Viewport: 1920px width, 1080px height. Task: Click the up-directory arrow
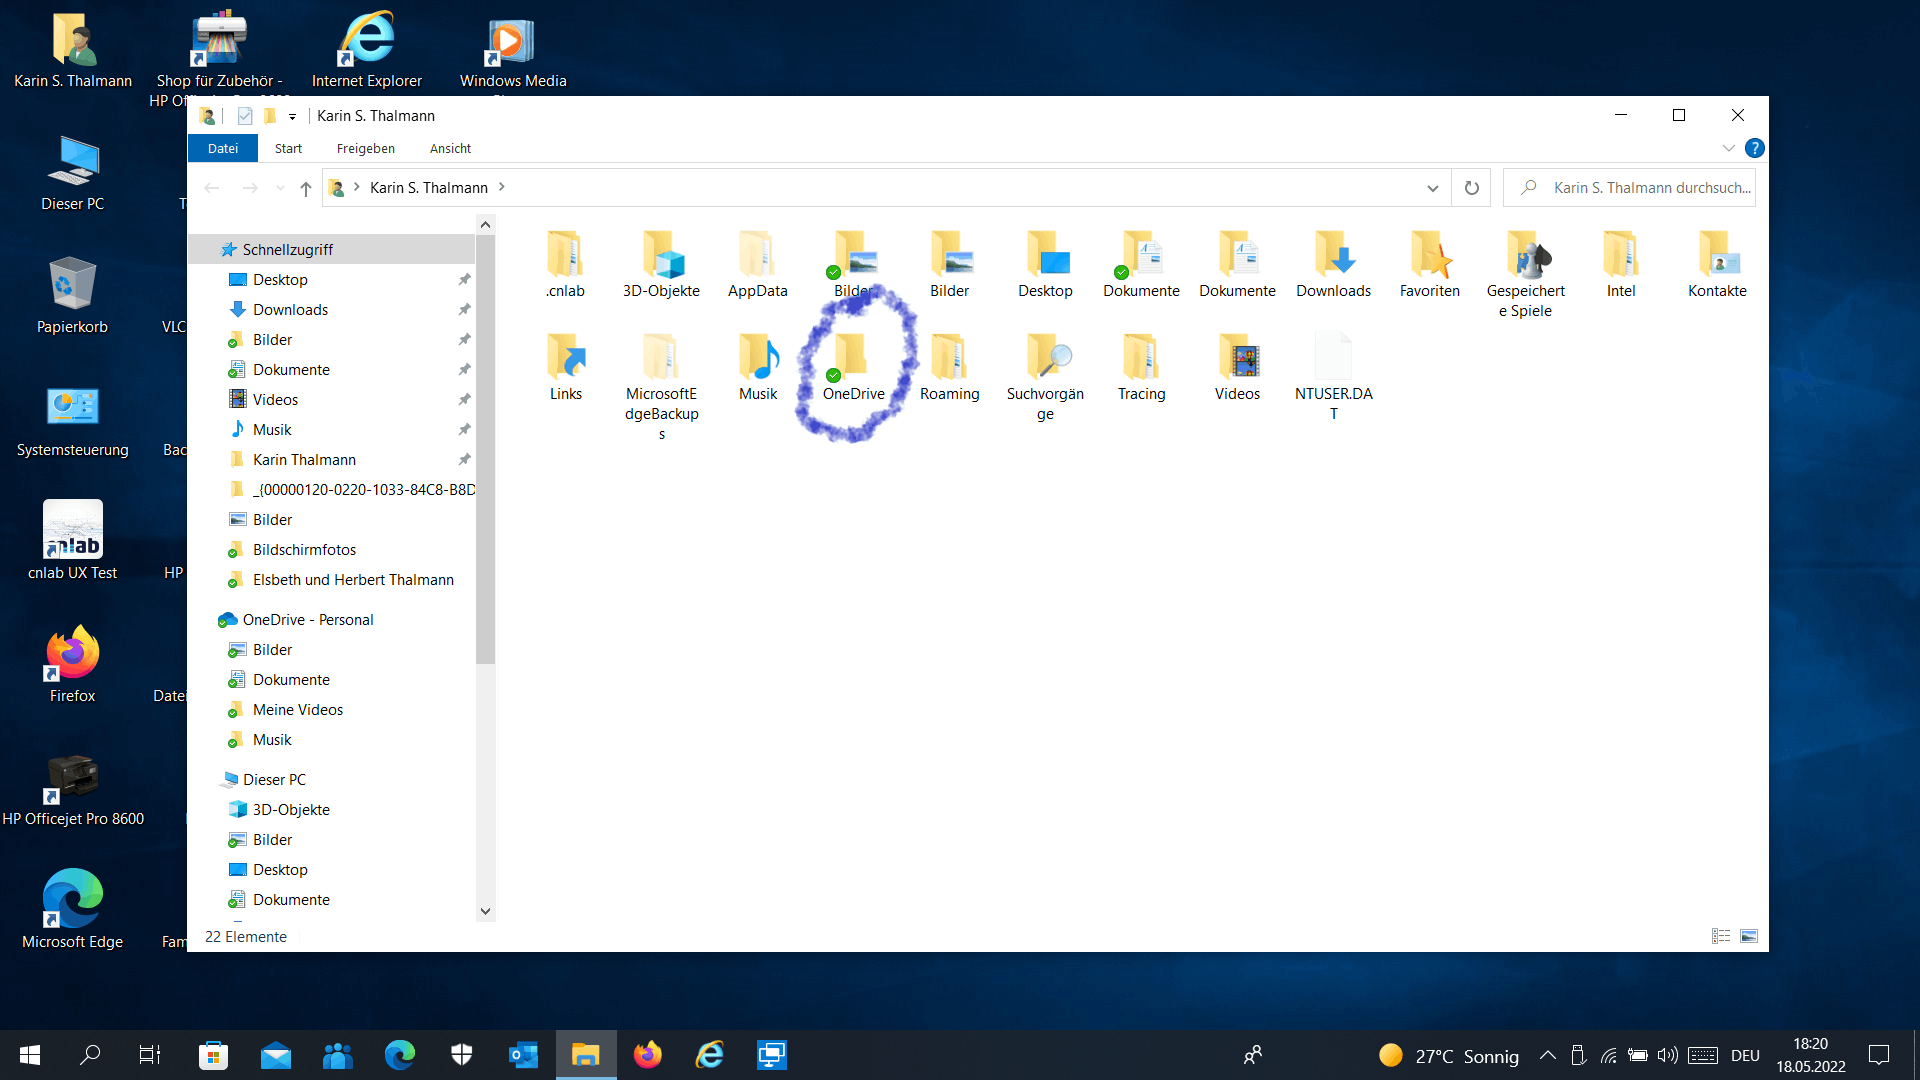point(306,188)
